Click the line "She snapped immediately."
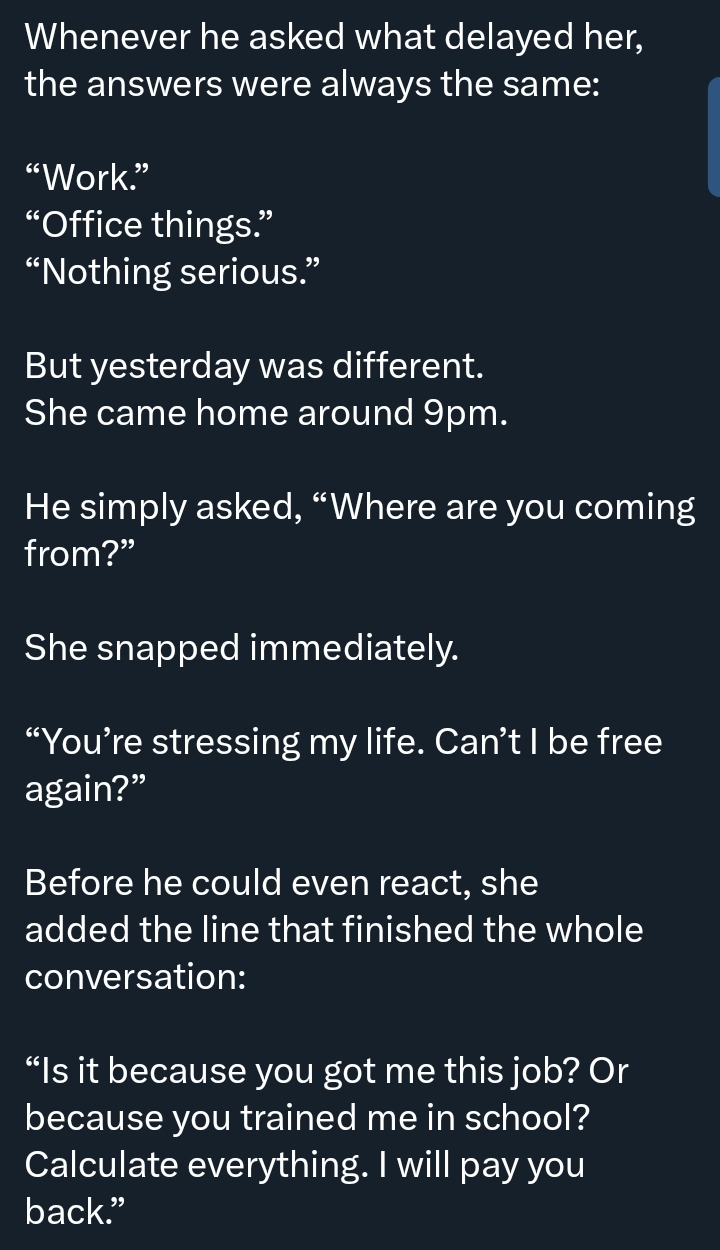Screen dimensions: 720x1250 tap(242, 648)
